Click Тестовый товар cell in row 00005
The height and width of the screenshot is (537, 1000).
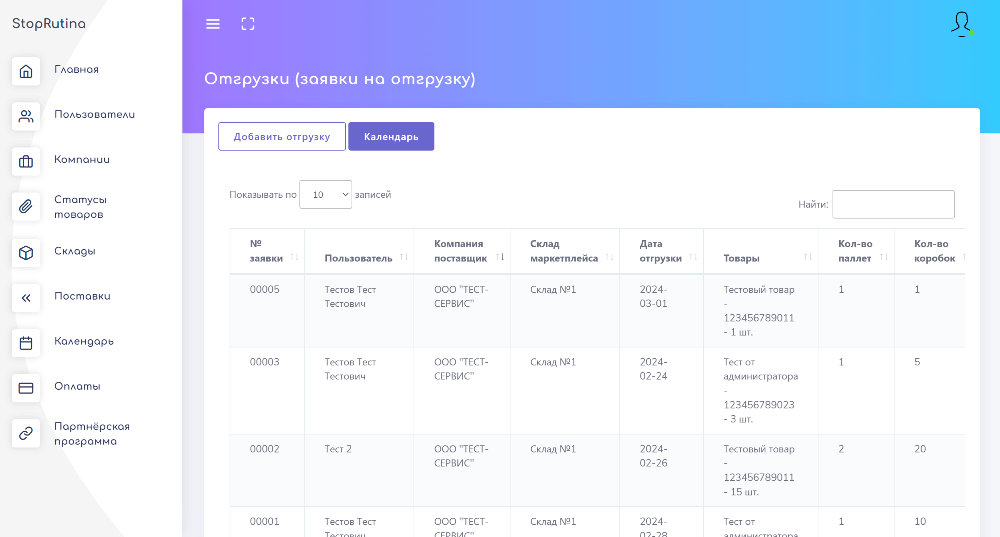tap(759, 311)
